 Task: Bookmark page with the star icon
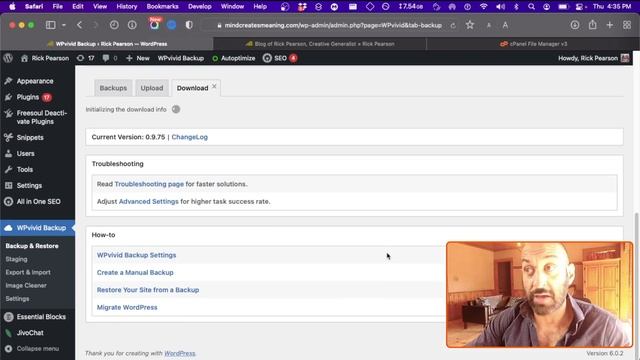pyautogui.click(x=470, y=25)
